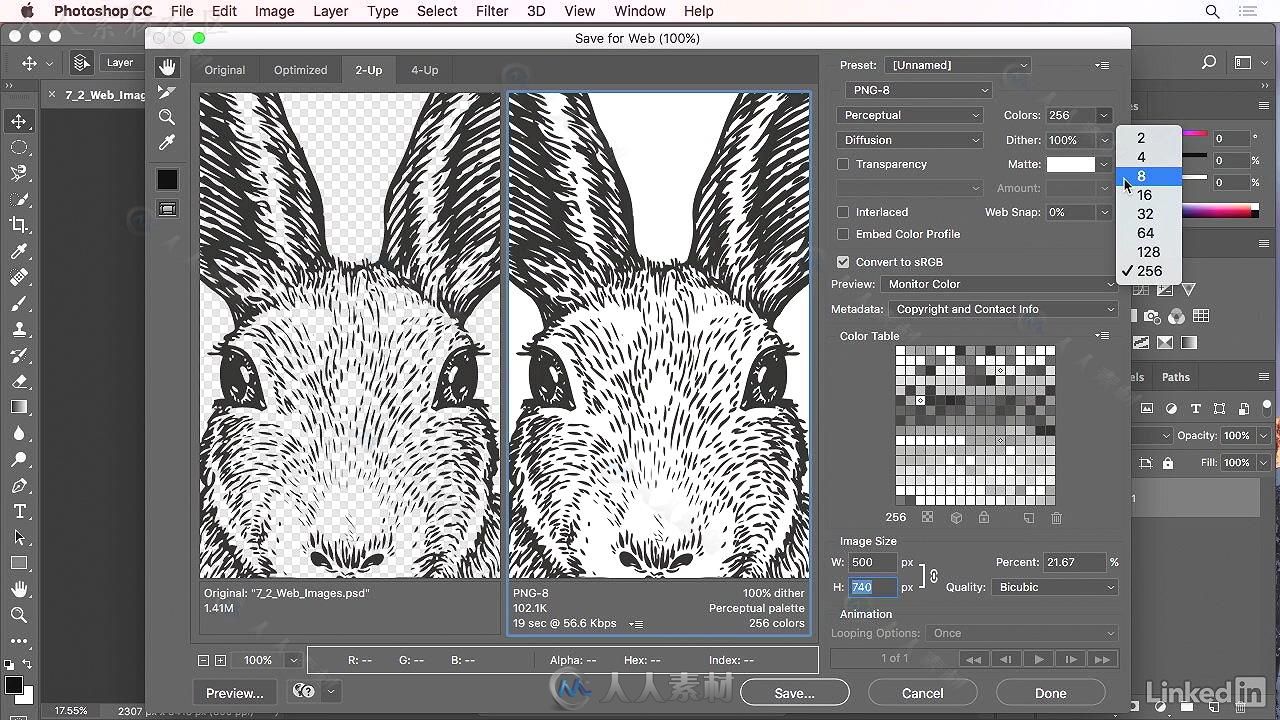Open the PNG-8 file format dropdown
The image size is (1280, 720).
coord(918,90)
